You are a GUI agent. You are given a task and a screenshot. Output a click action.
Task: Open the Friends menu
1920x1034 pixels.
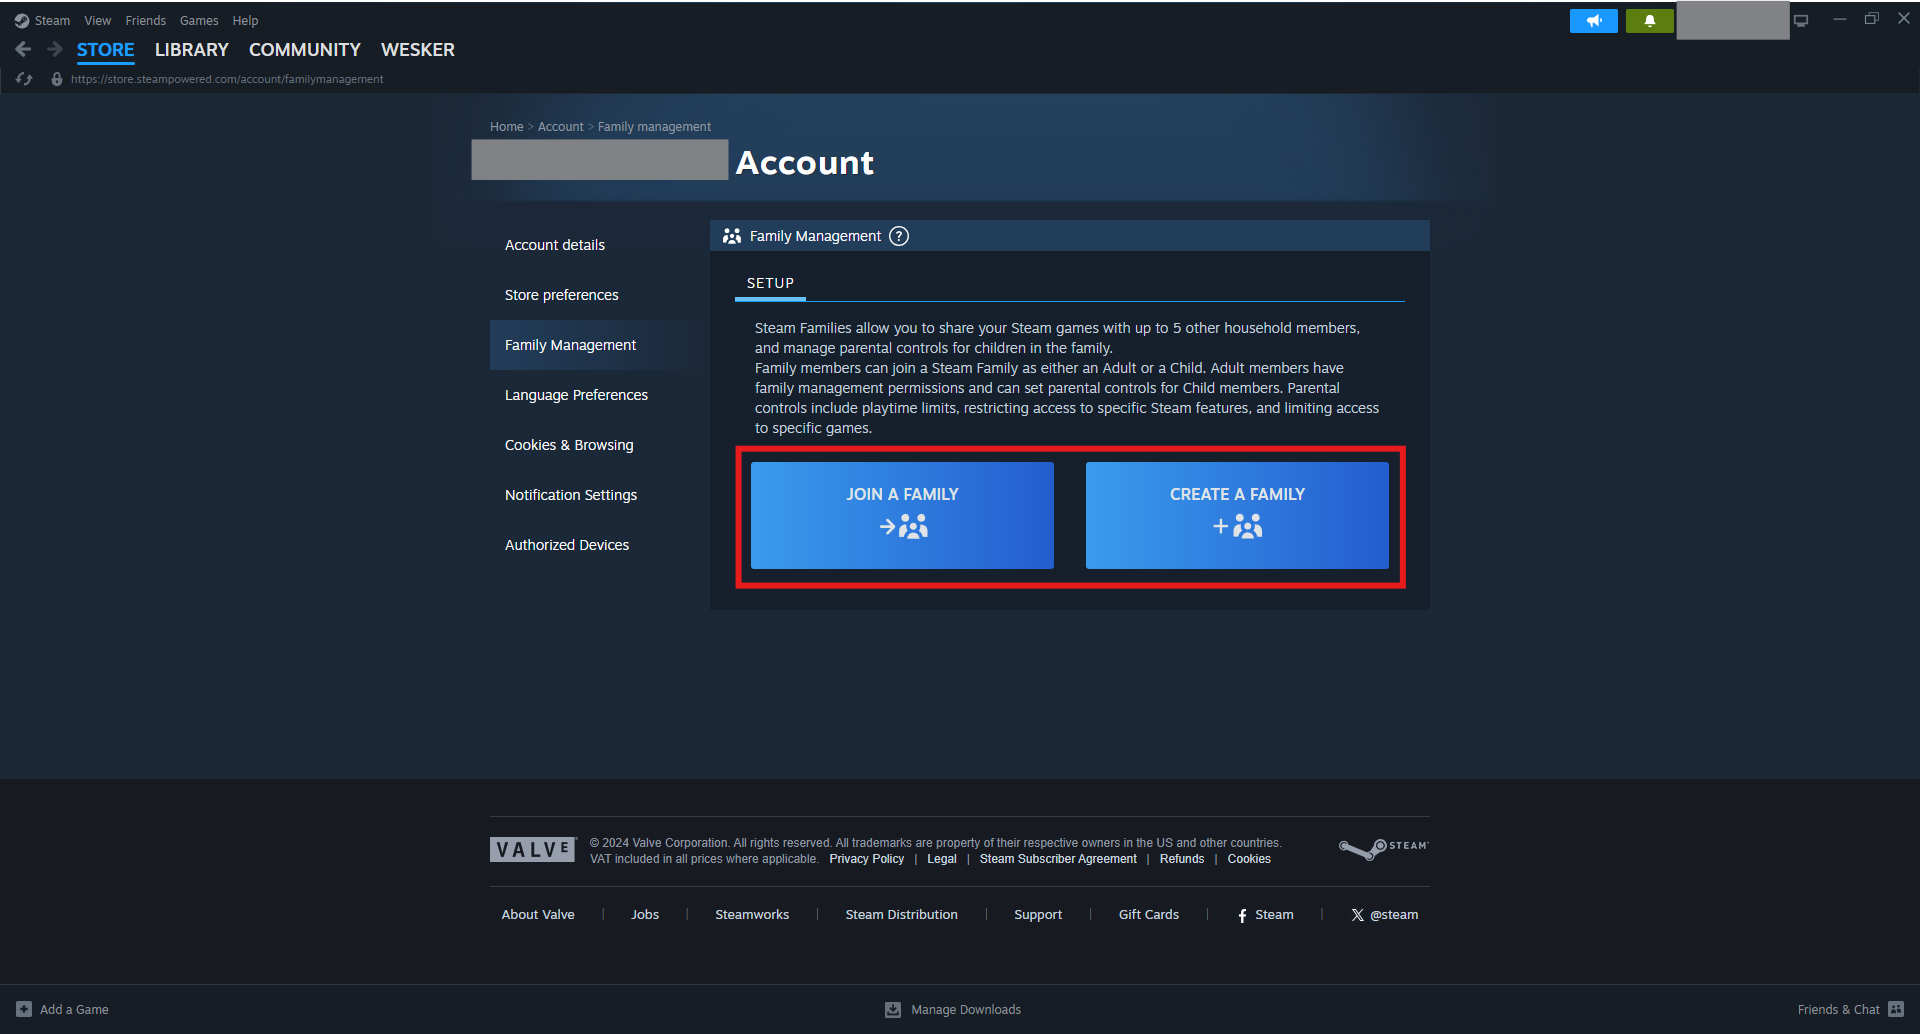[146, 20]
